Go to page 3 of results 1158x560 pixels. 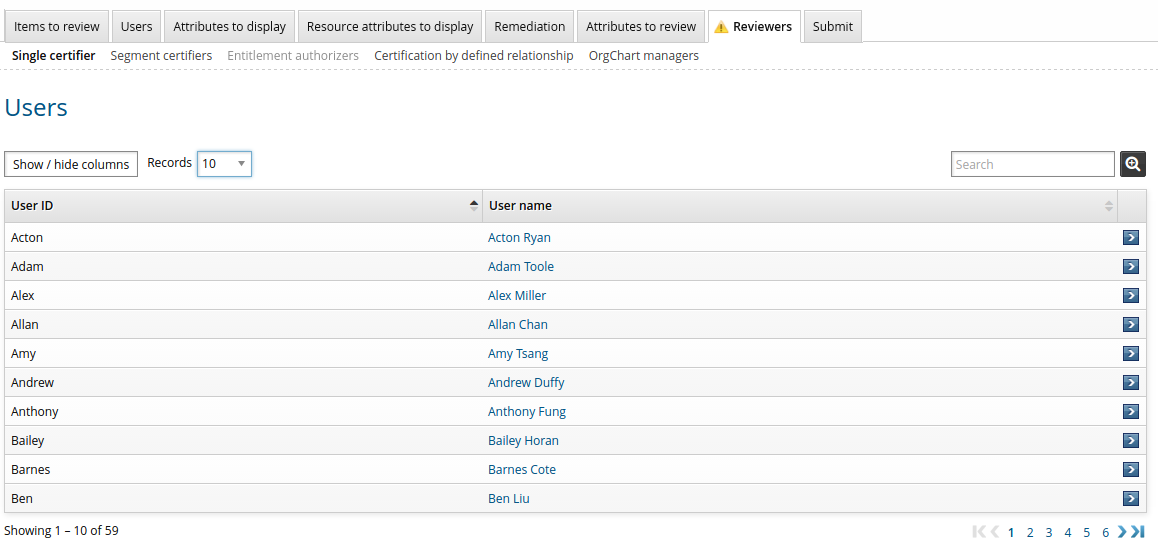point(1049,533)
